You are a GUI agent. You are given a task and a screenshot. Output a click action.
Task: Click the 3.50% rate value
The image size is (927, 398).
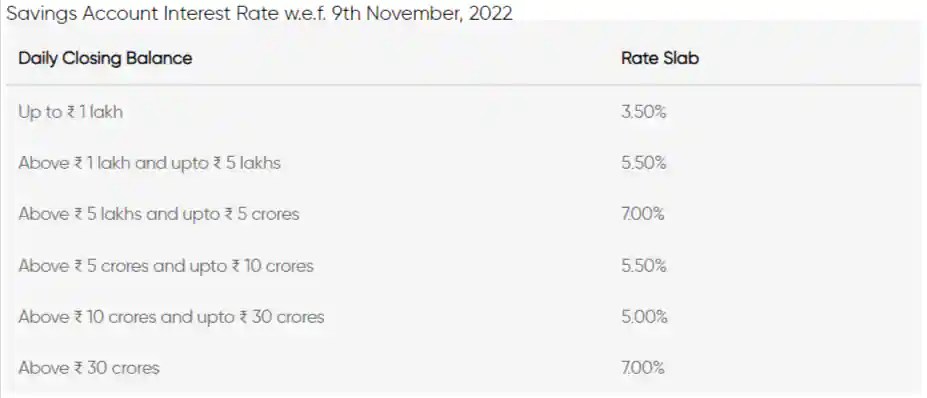tap(644, 112)
